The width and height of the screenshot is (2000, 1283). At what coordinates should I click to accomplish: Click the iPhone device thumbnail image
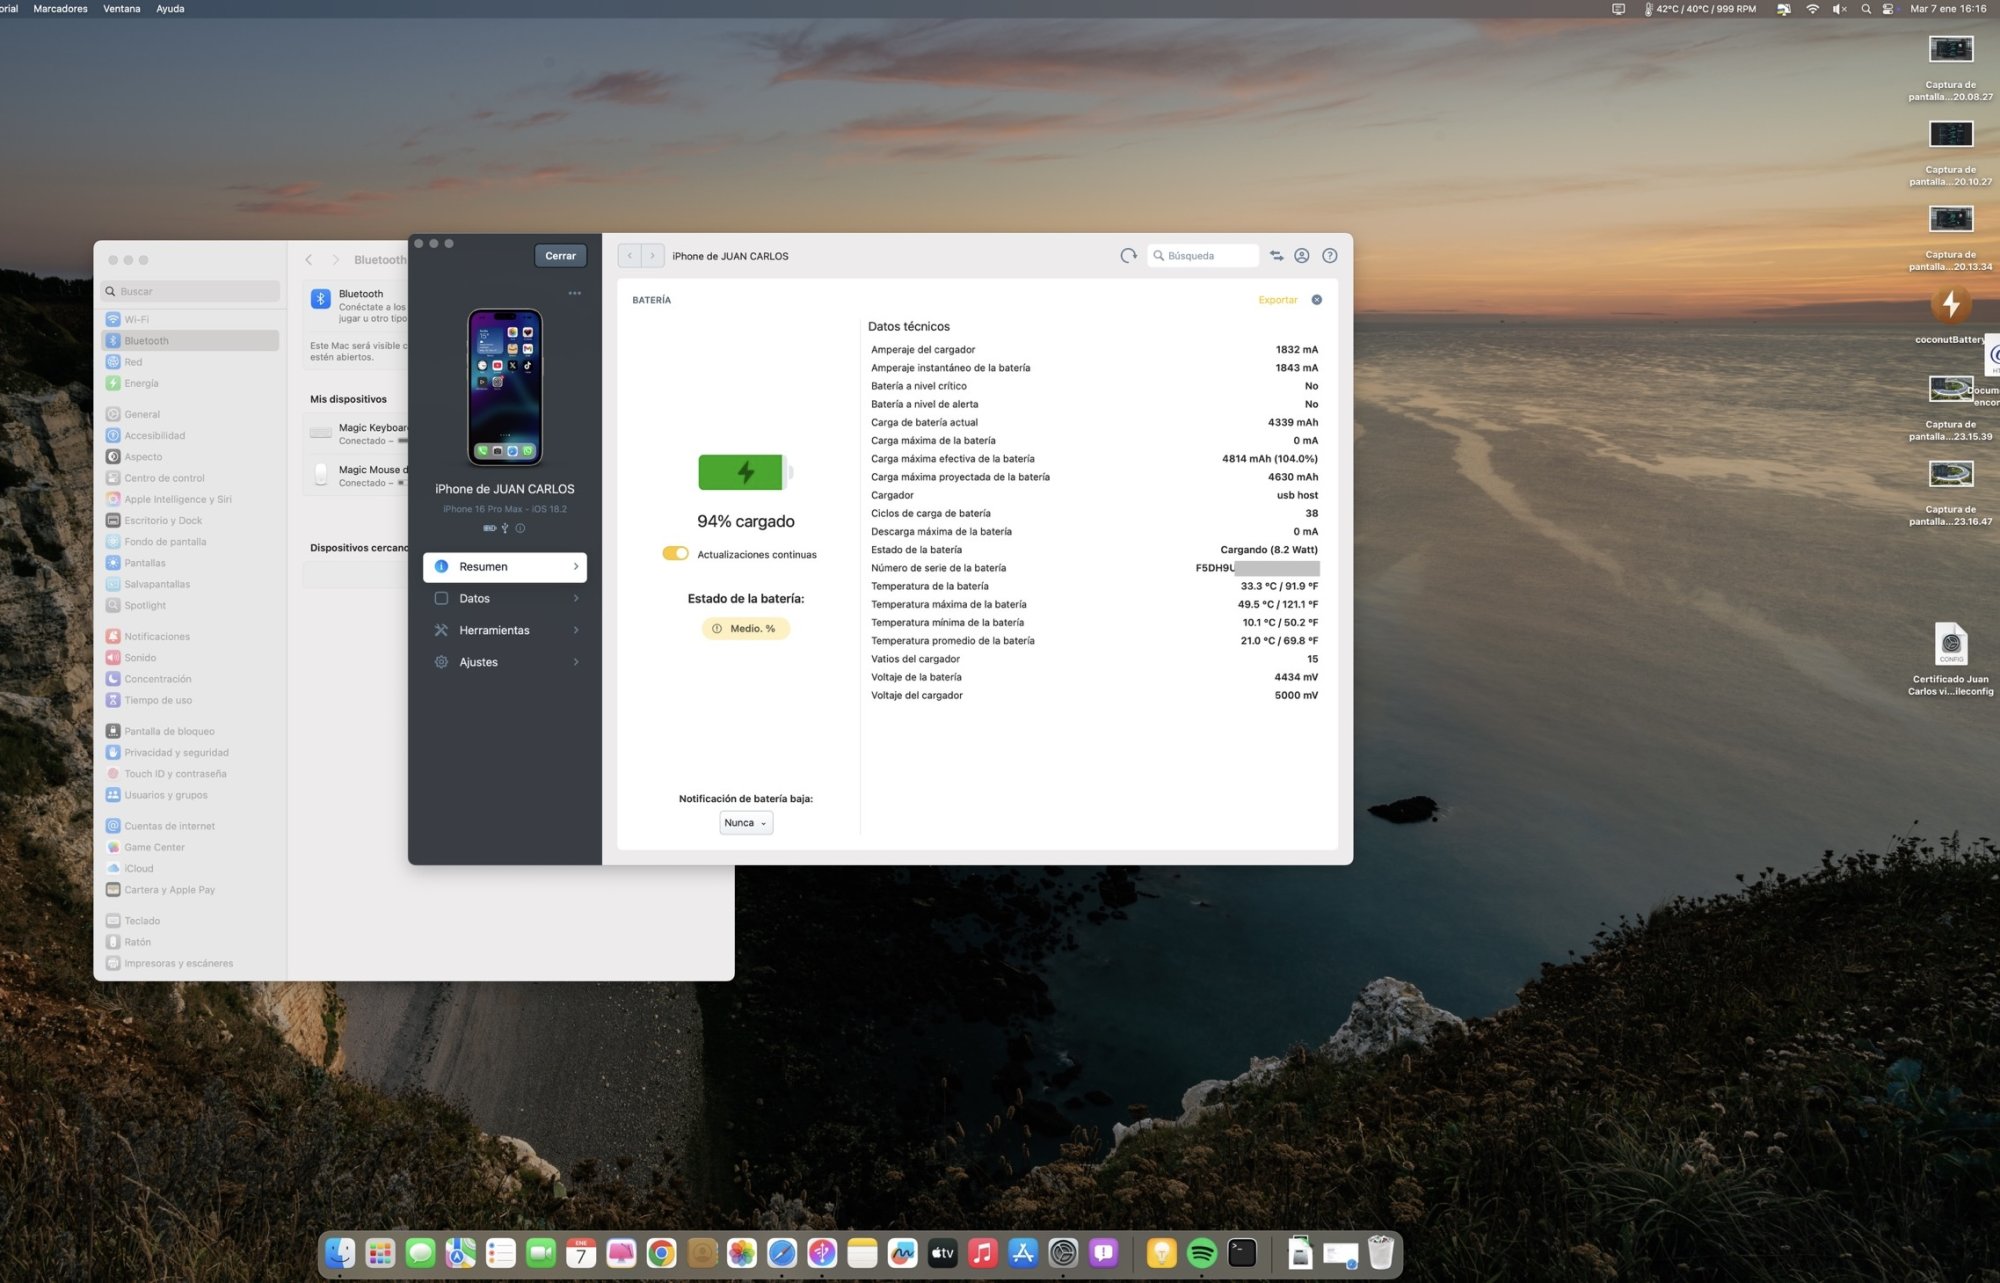coord(505,387)
